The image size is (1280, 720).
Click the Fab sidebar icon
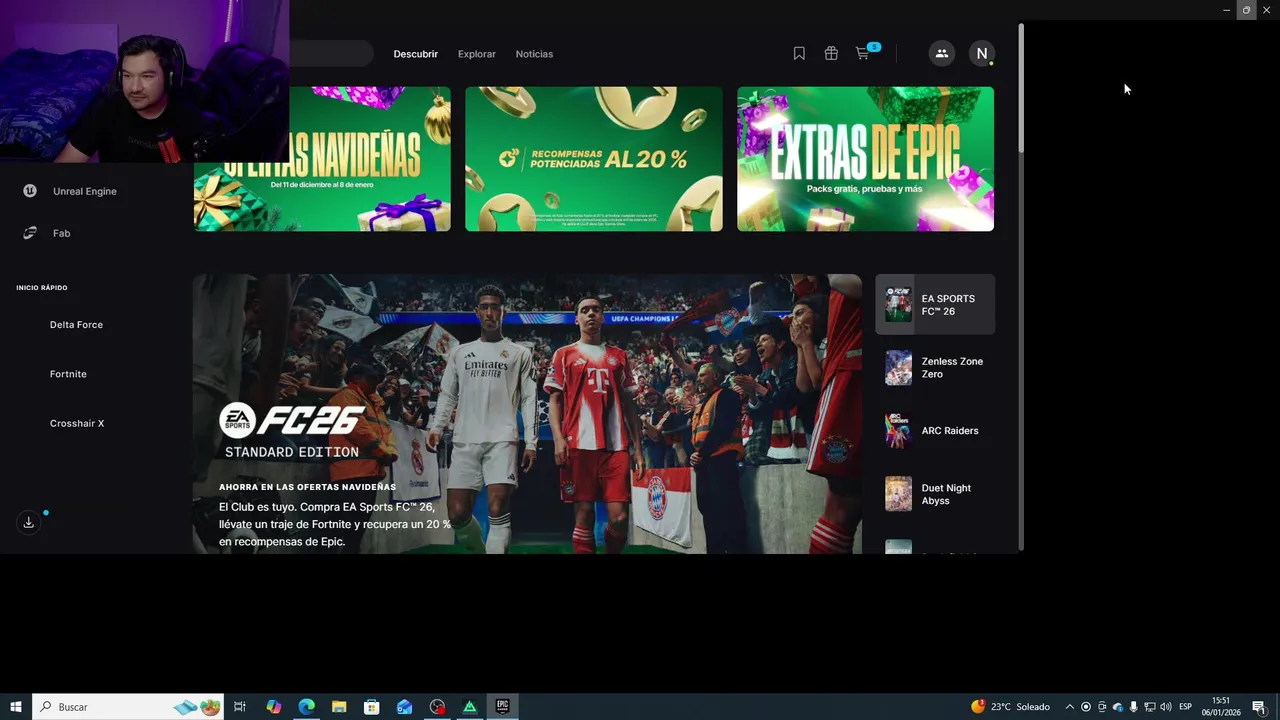coord(30,233)
